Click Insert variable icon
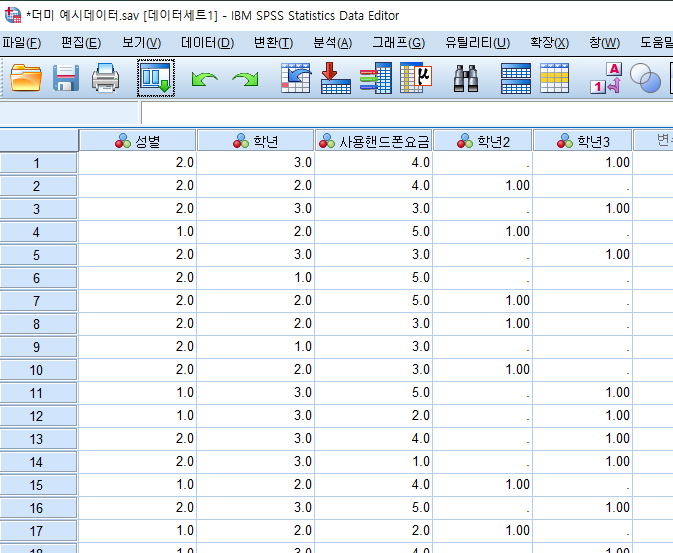673x553 pixels. pos(555,78)
